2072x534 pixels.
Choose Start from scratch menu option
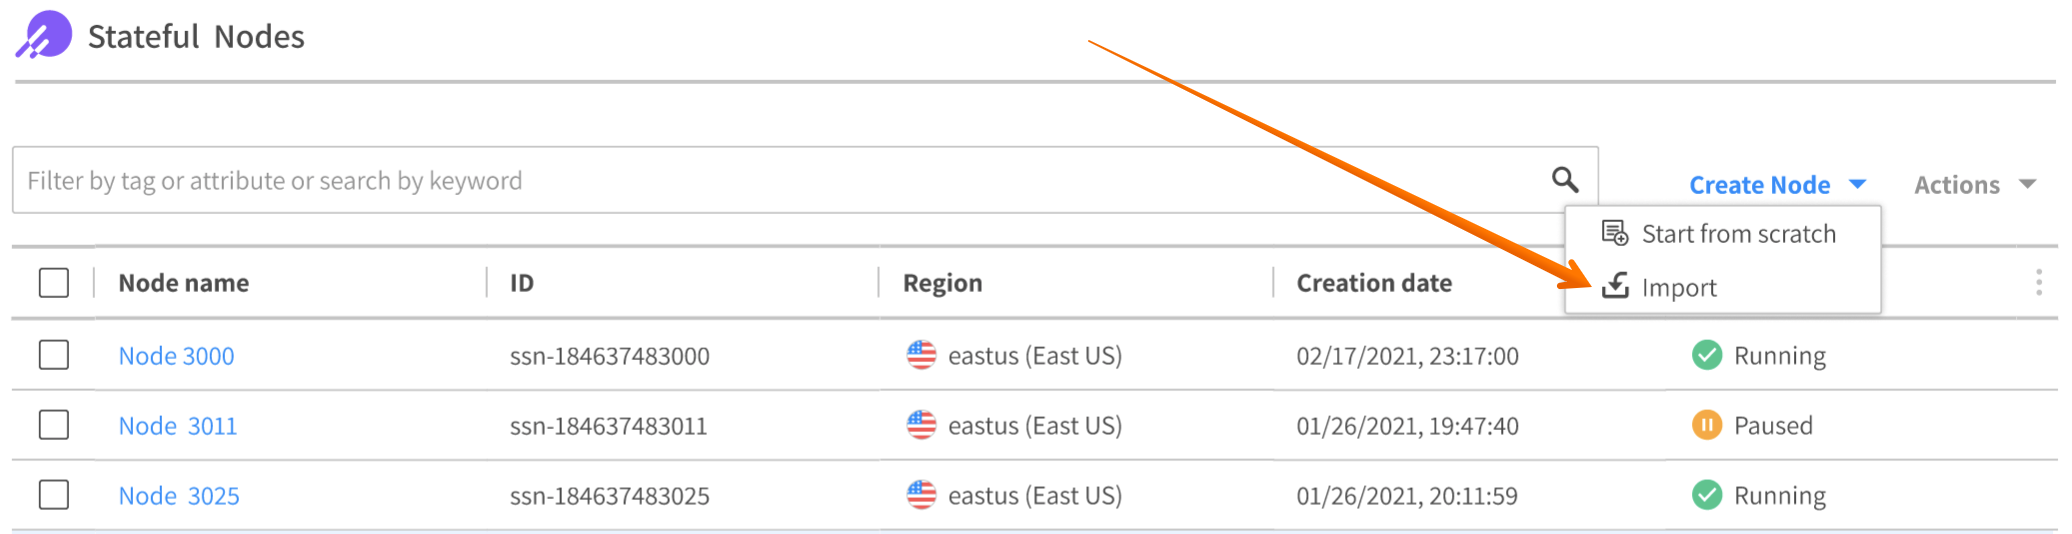(x=1738, y=234)
